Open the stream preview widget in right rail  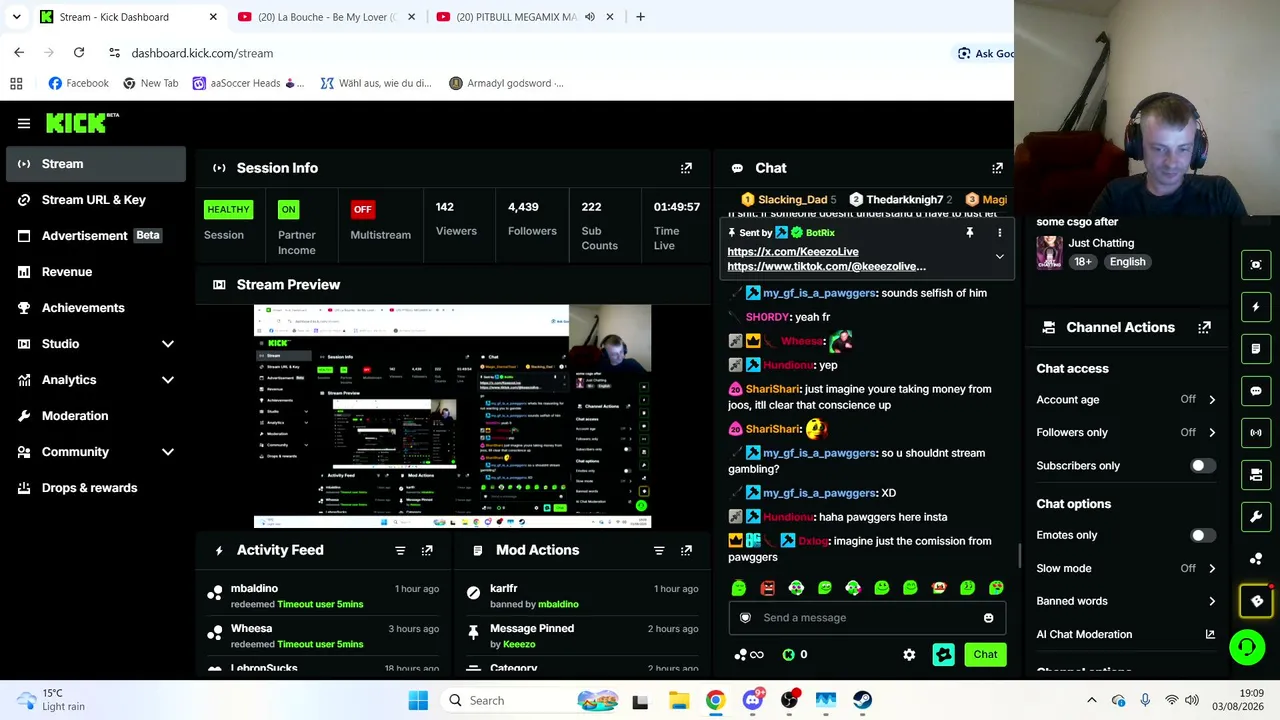tap(1256, 265)
